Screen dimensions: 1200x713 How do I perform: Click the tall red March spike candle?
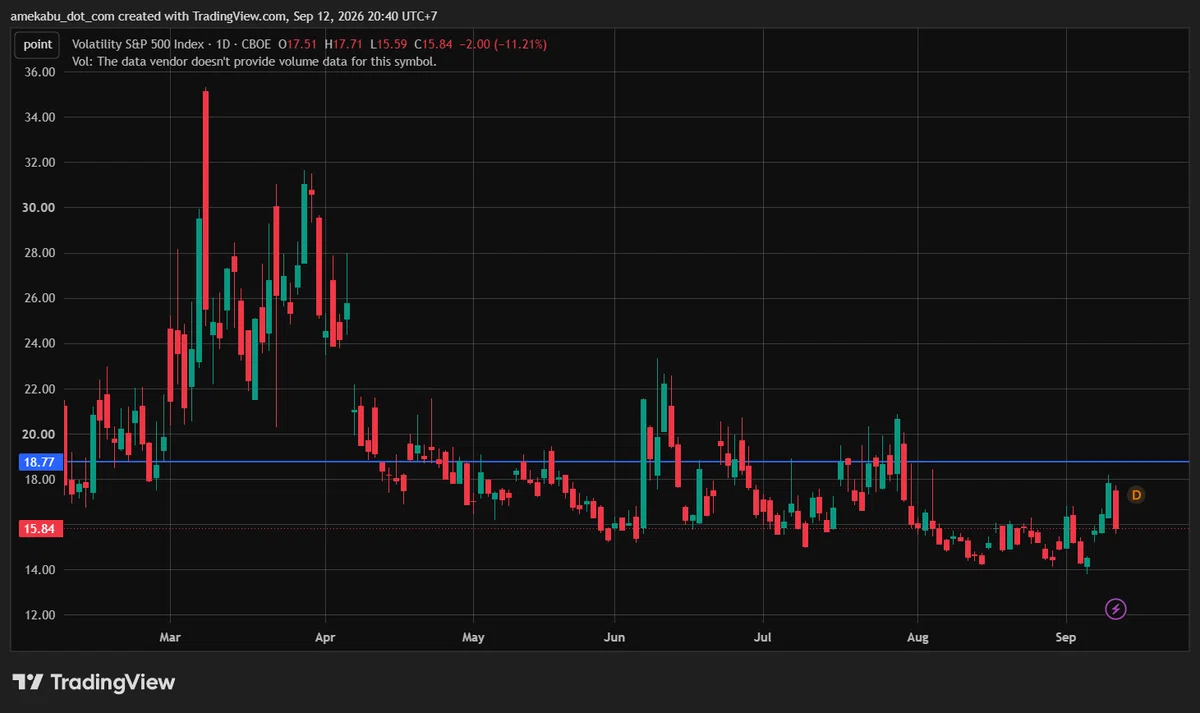[x=206, y=200]
